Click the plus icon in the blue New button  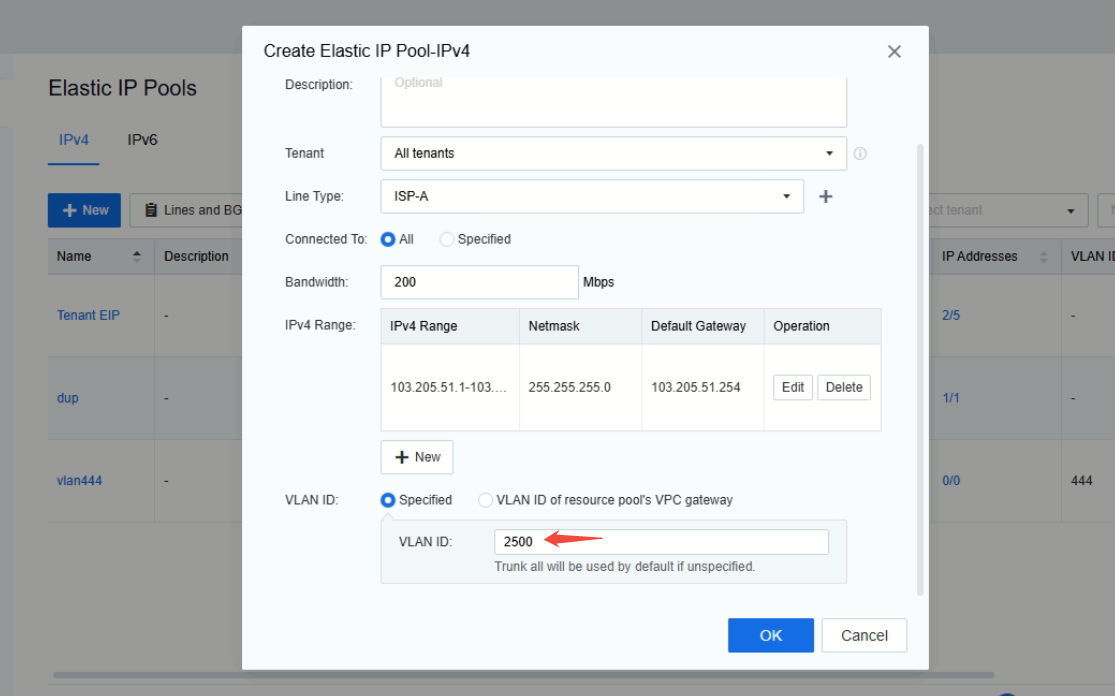pos(68,210)
